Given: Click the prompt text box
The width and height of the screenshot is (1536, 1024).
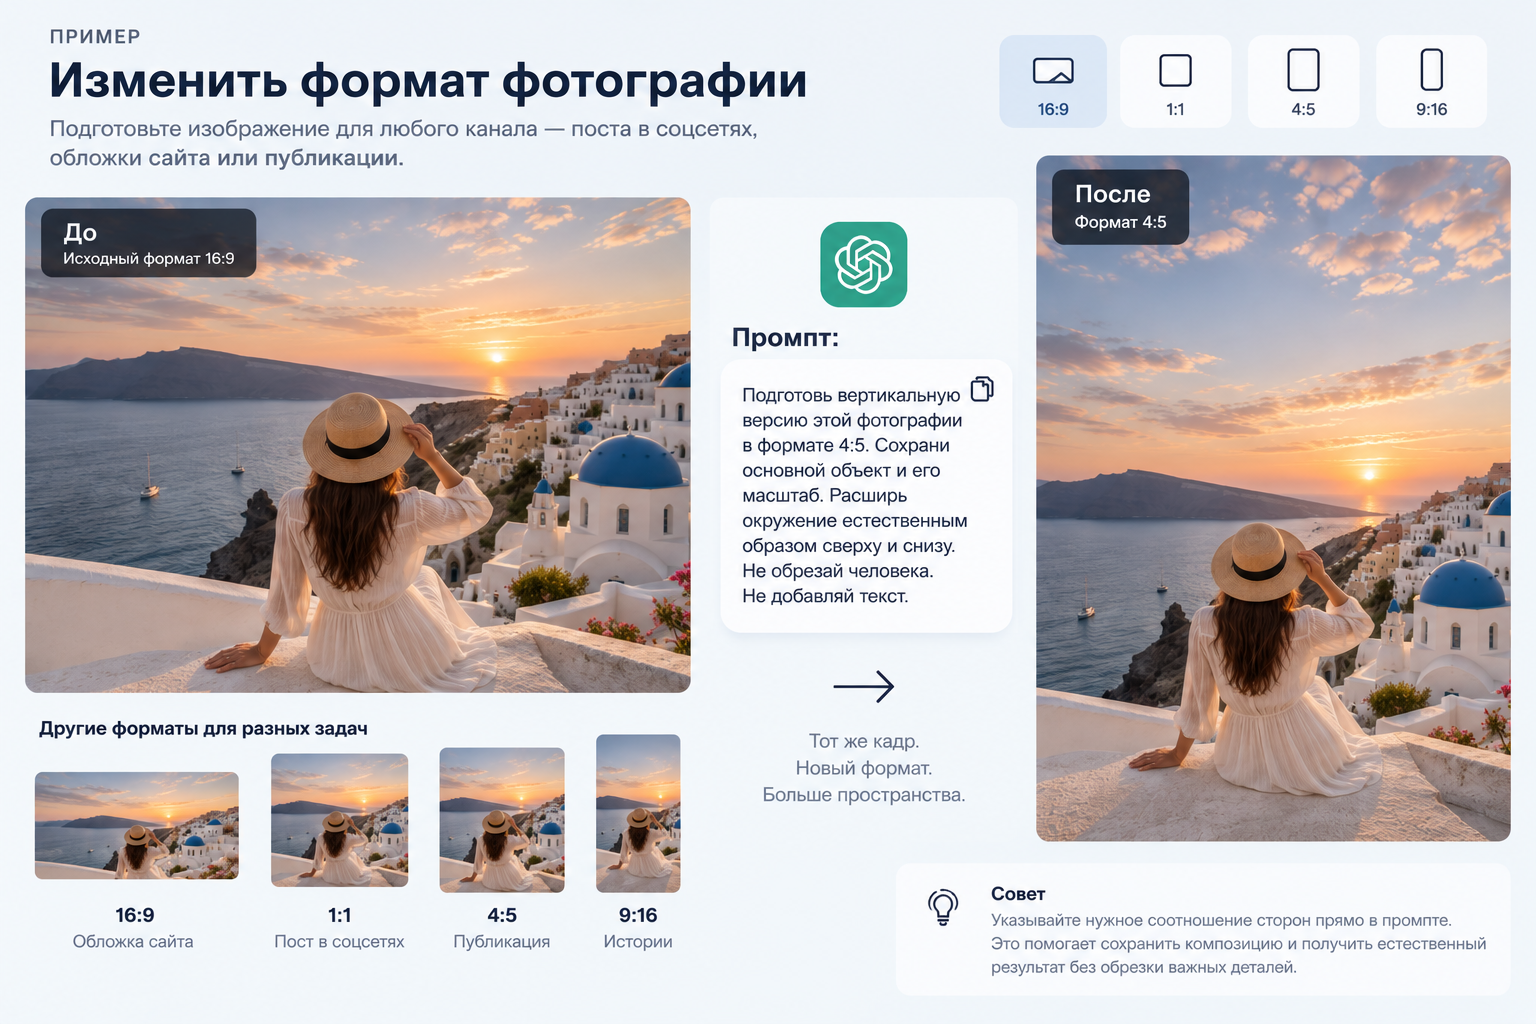Looking at the screenshot, I should 867,496.
